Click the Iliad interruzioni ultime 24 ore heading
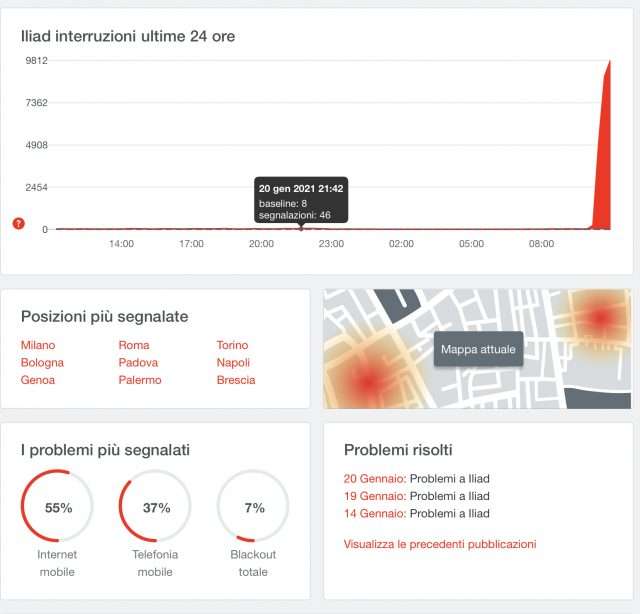The image size is (640, 614). 128,36
